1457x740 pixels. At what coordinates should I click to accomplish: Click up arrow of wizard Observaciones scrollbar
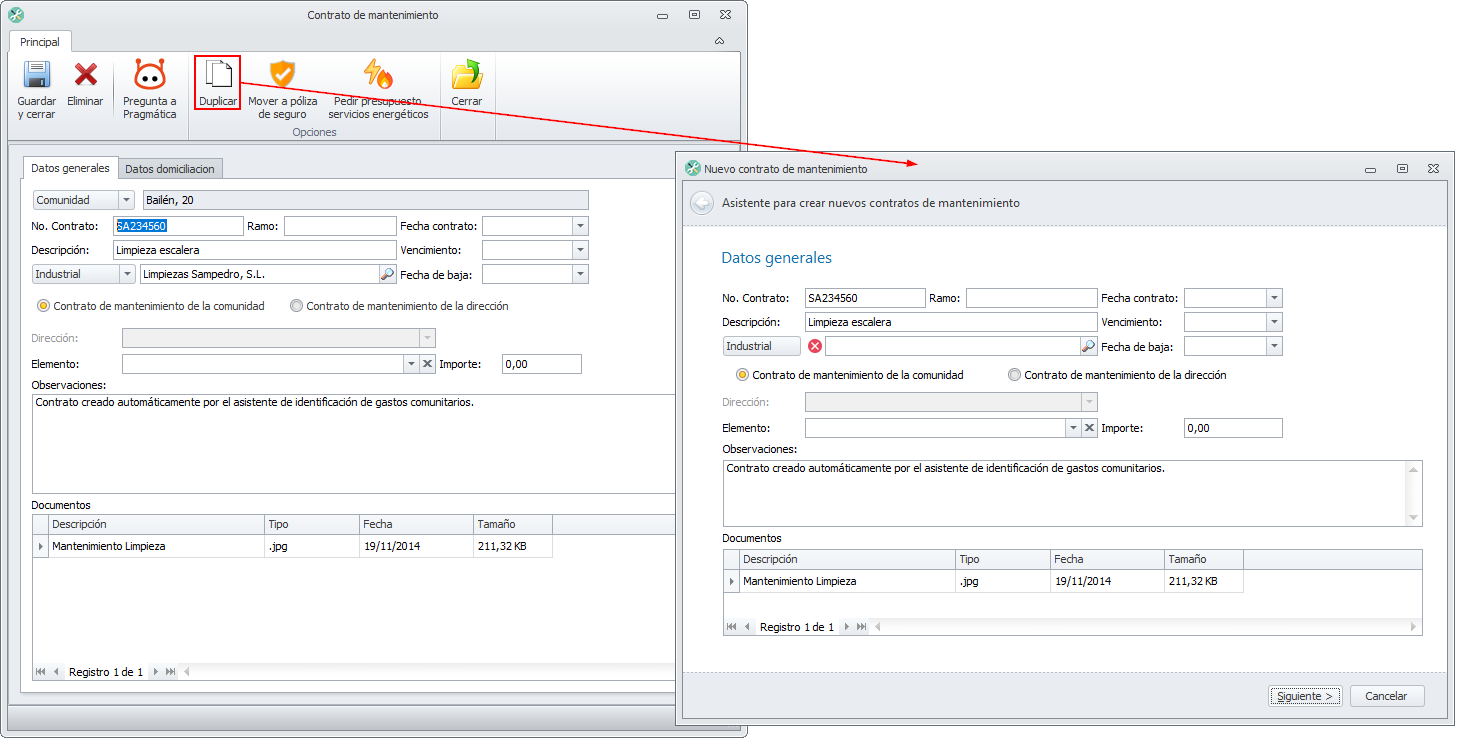coord(1413,469)
